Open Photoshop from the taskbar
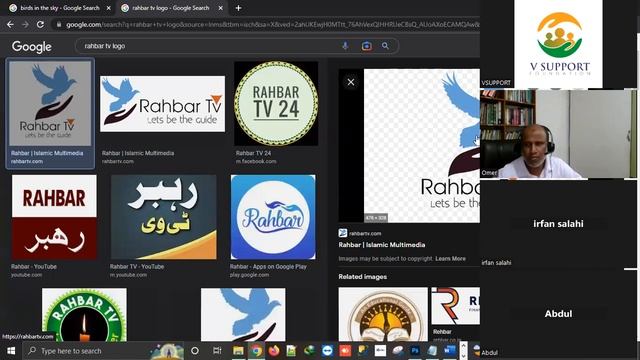 [x=415, y=351]
